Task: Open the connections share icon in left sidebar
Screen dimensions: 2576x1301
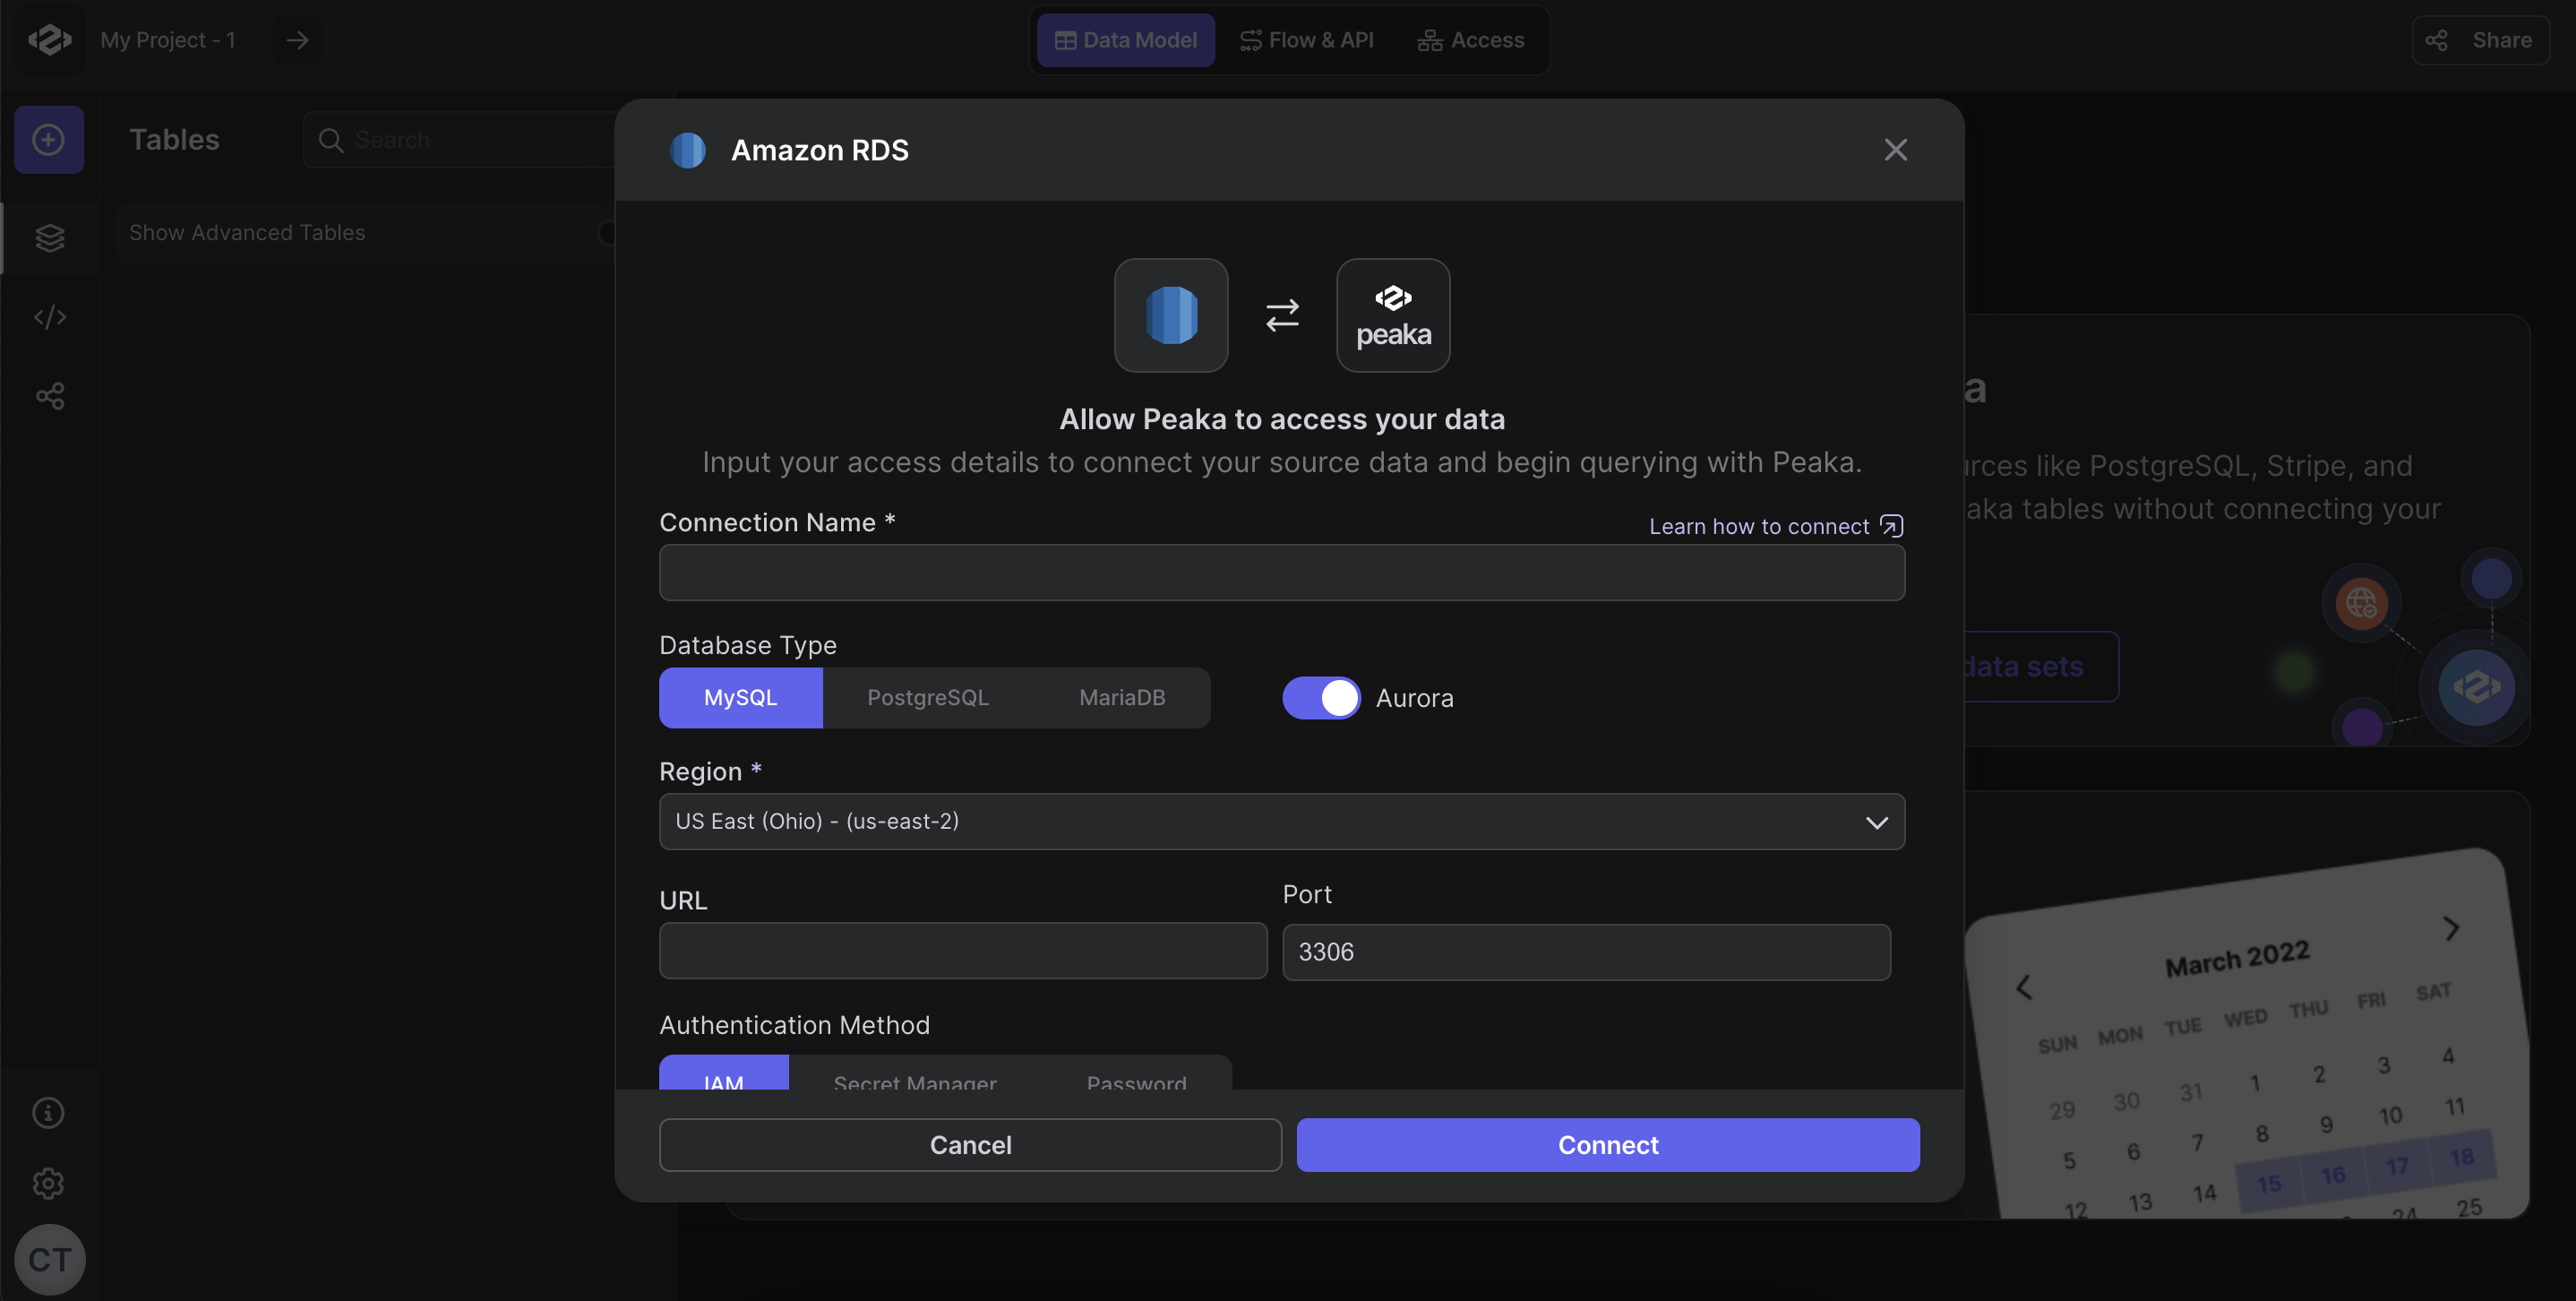Action: [49, 396]
